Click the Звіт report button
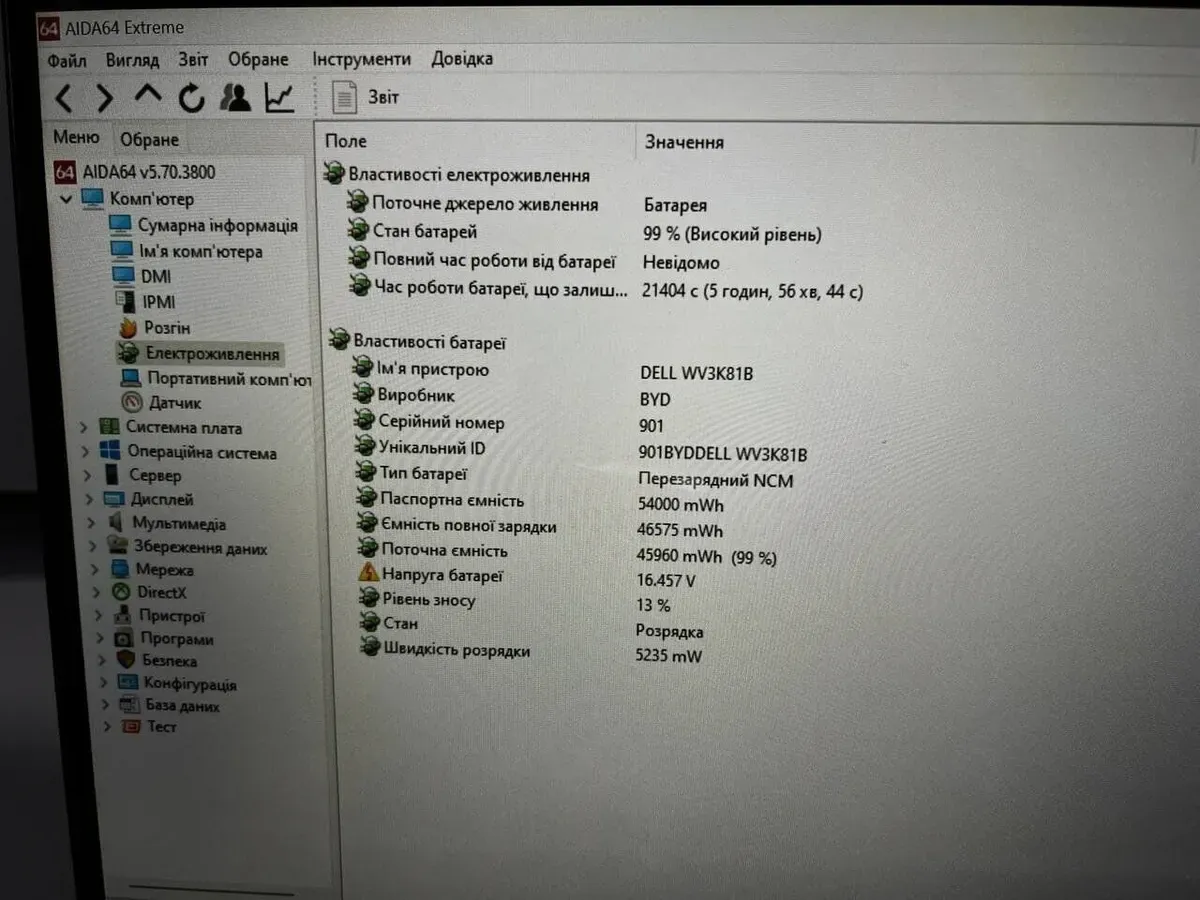Image resolution: width=1200 pixels, height=900 pixels. (x=366, y=97)
